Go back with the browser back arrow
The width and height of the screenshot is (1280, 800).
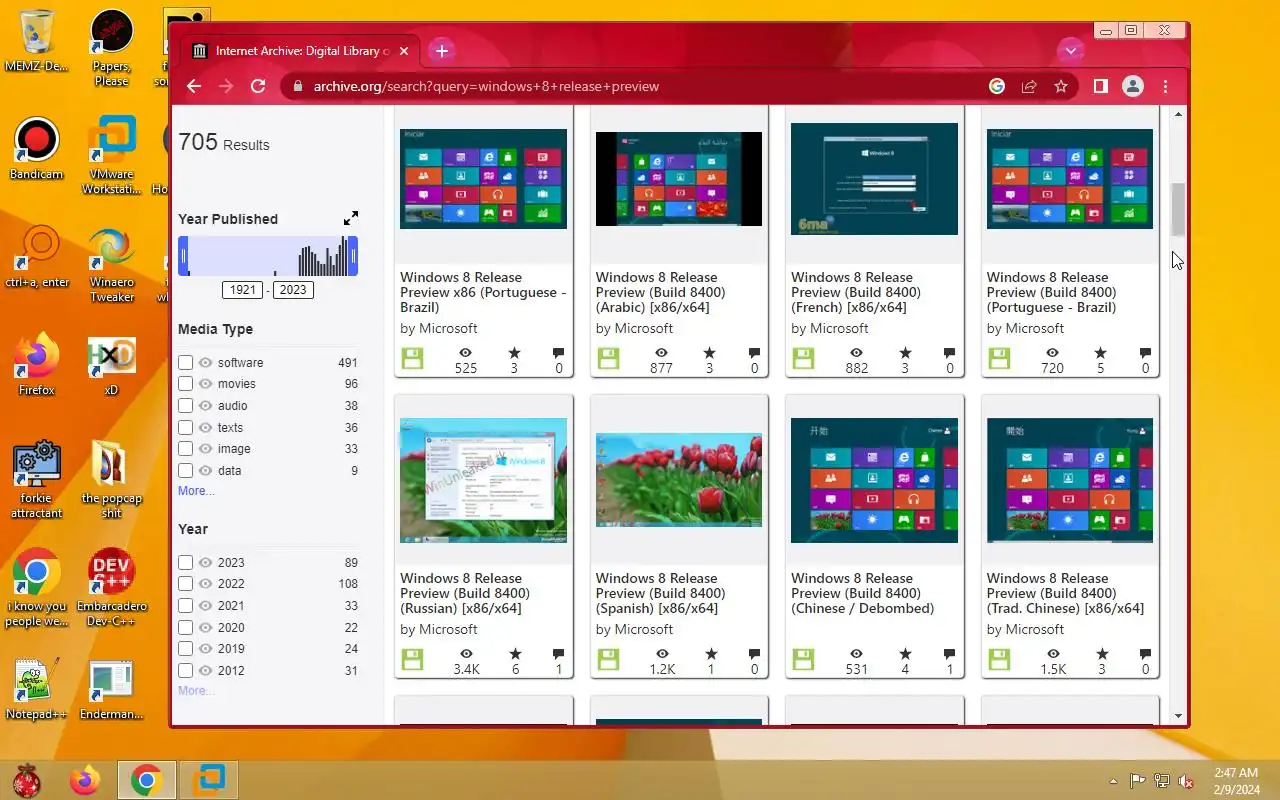[194, 87]
